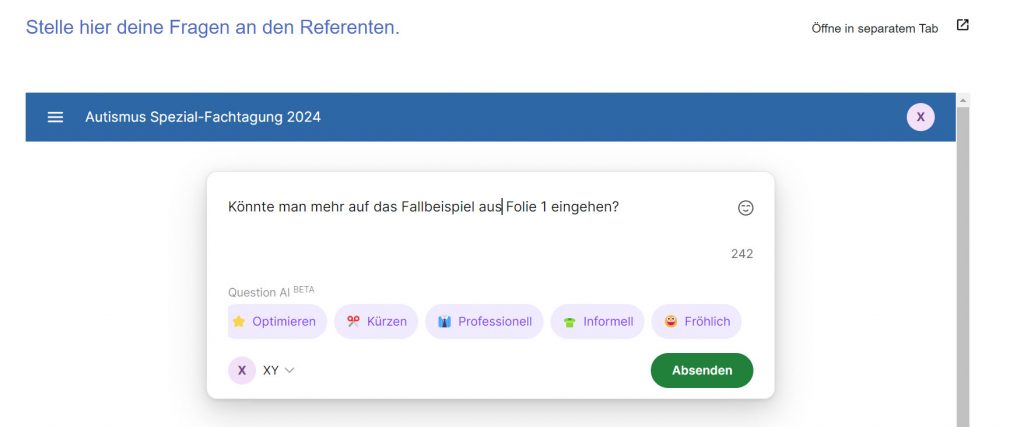Expand the XY name dropdown chevron
Screen dimensions: 1024x427
pos(289,370)
